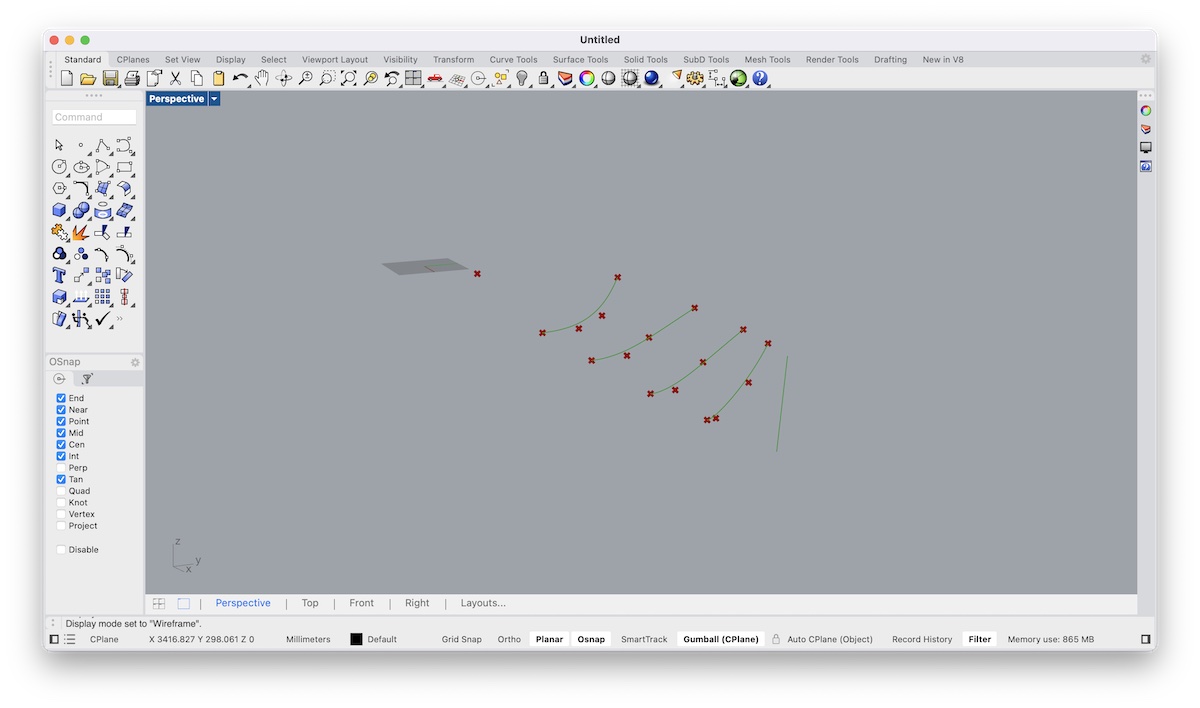Click the lock icon in the toolbar

tap(544, 78)
